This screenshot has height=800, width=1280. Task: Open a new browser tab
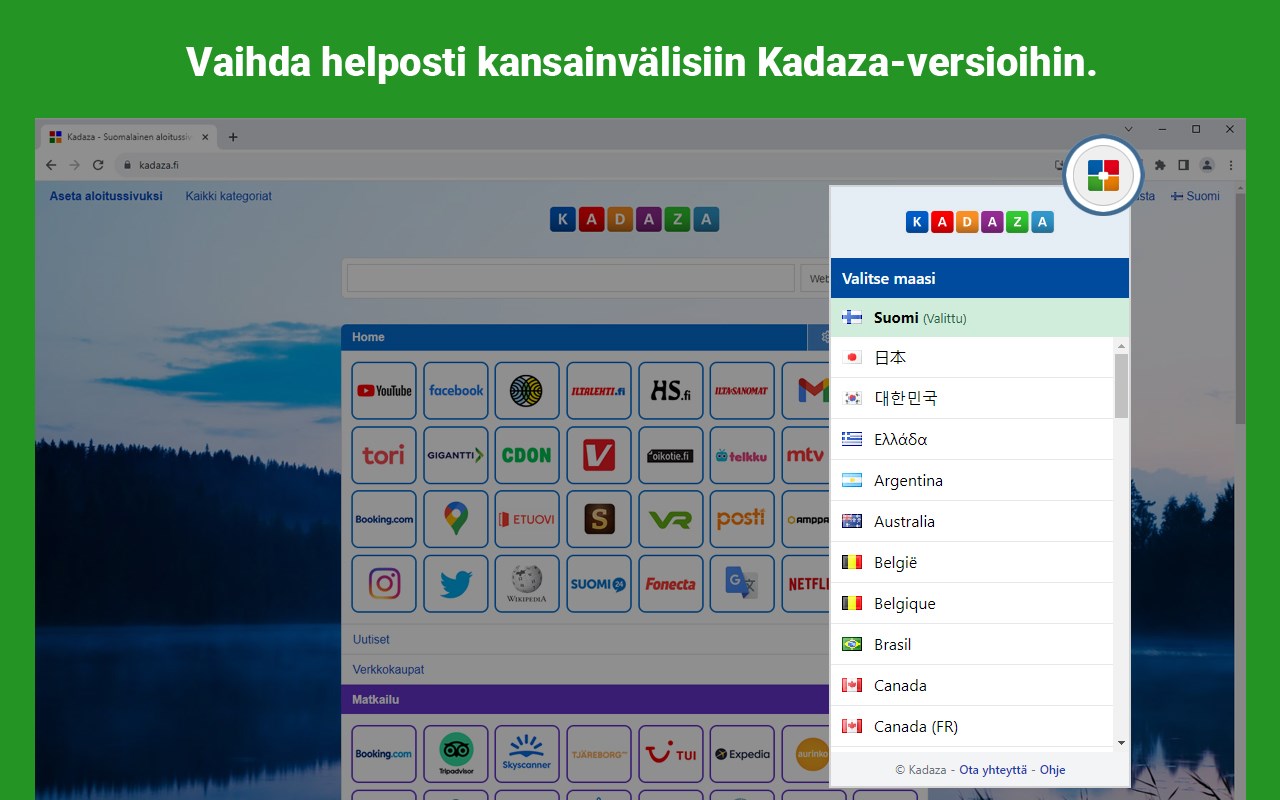coord(233,137)
